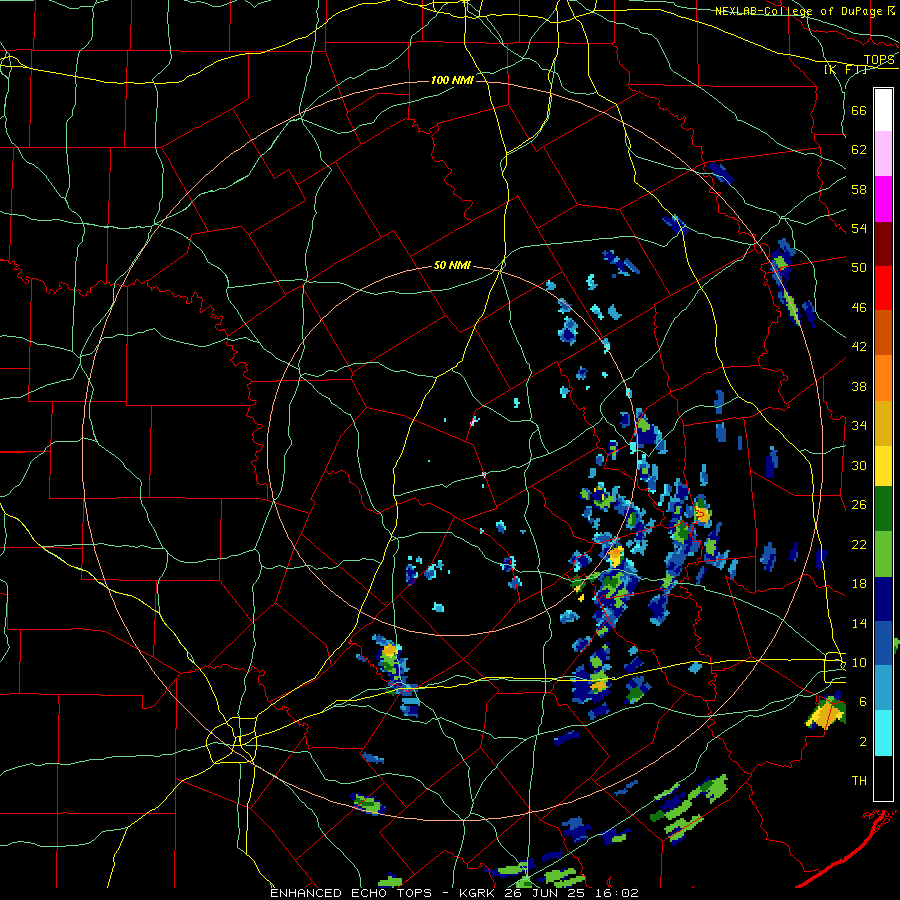Click the legend value "14"
Screen dimensions: 900x900
click(859, 623)
